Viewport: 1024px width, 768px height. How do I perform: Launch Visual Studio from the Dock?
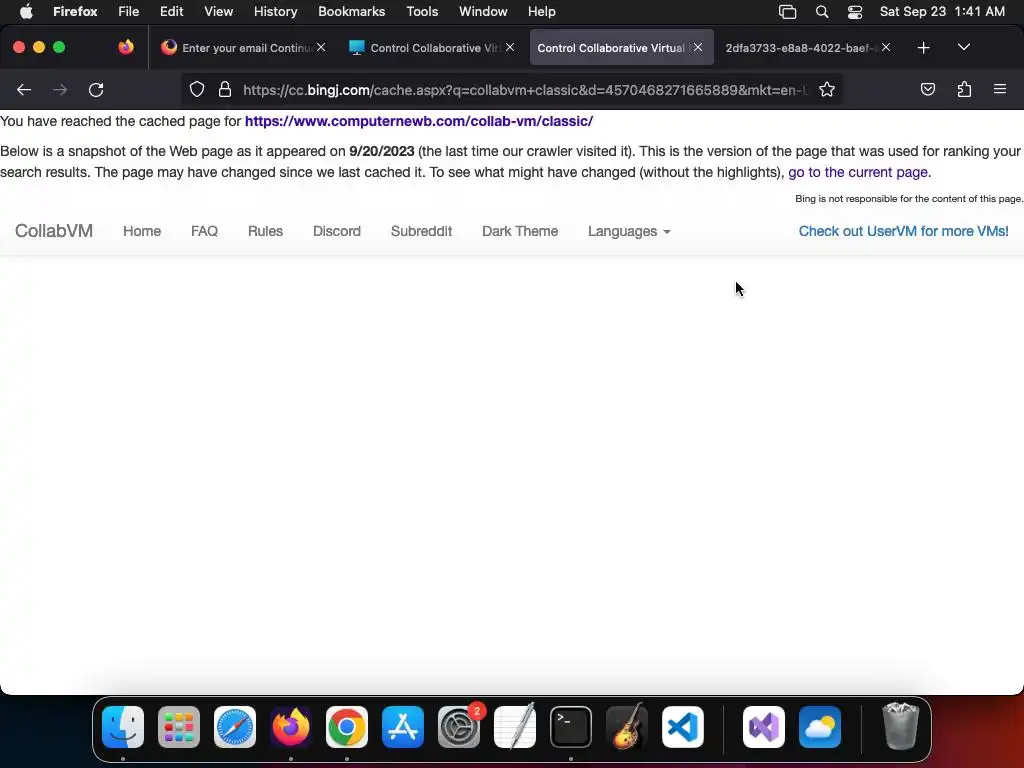764,727
